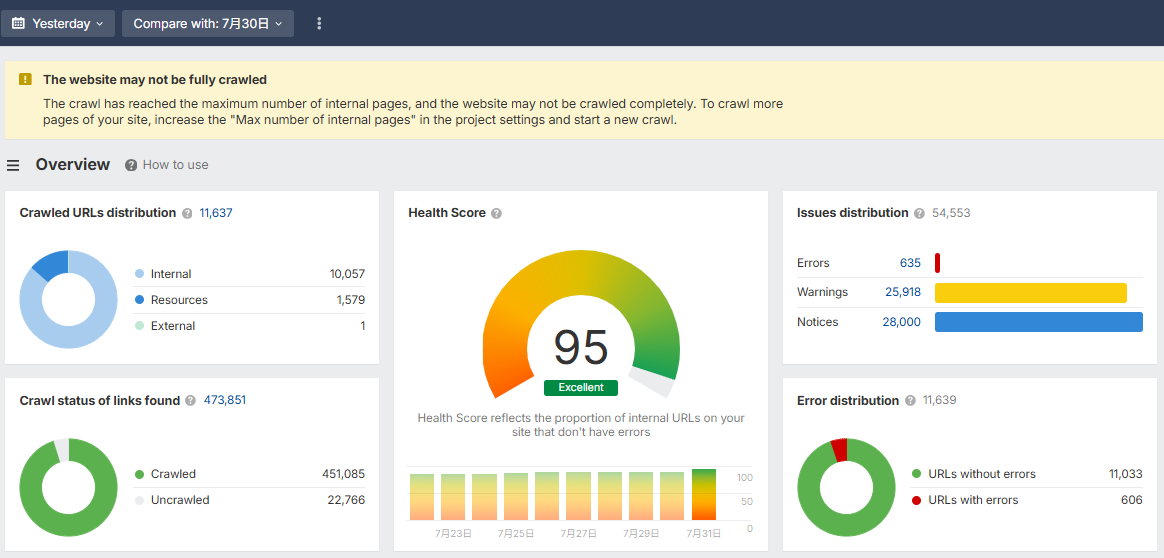Screen dimensions: 1164x558
Task: Click the URLs without errors value 11,033
Action: click(x=1125, y=474)
